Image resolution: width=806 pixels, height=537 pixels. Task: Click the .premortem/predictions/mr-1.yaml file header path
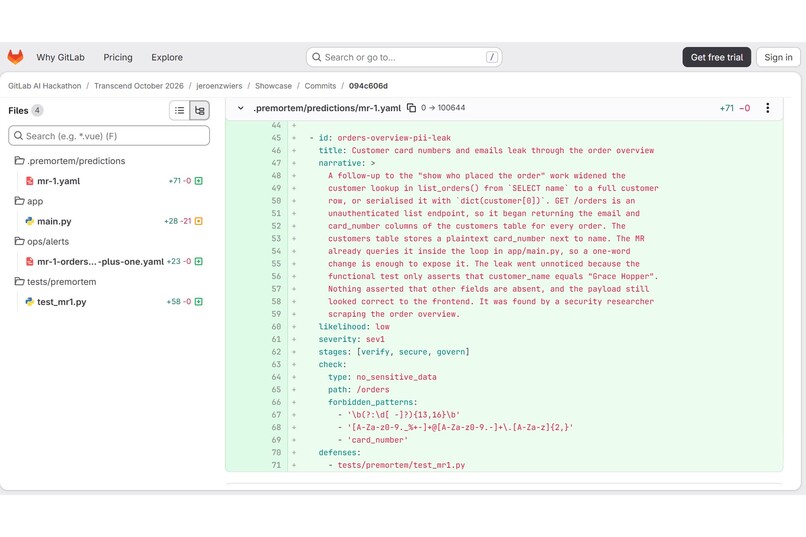tap(327, 108)
